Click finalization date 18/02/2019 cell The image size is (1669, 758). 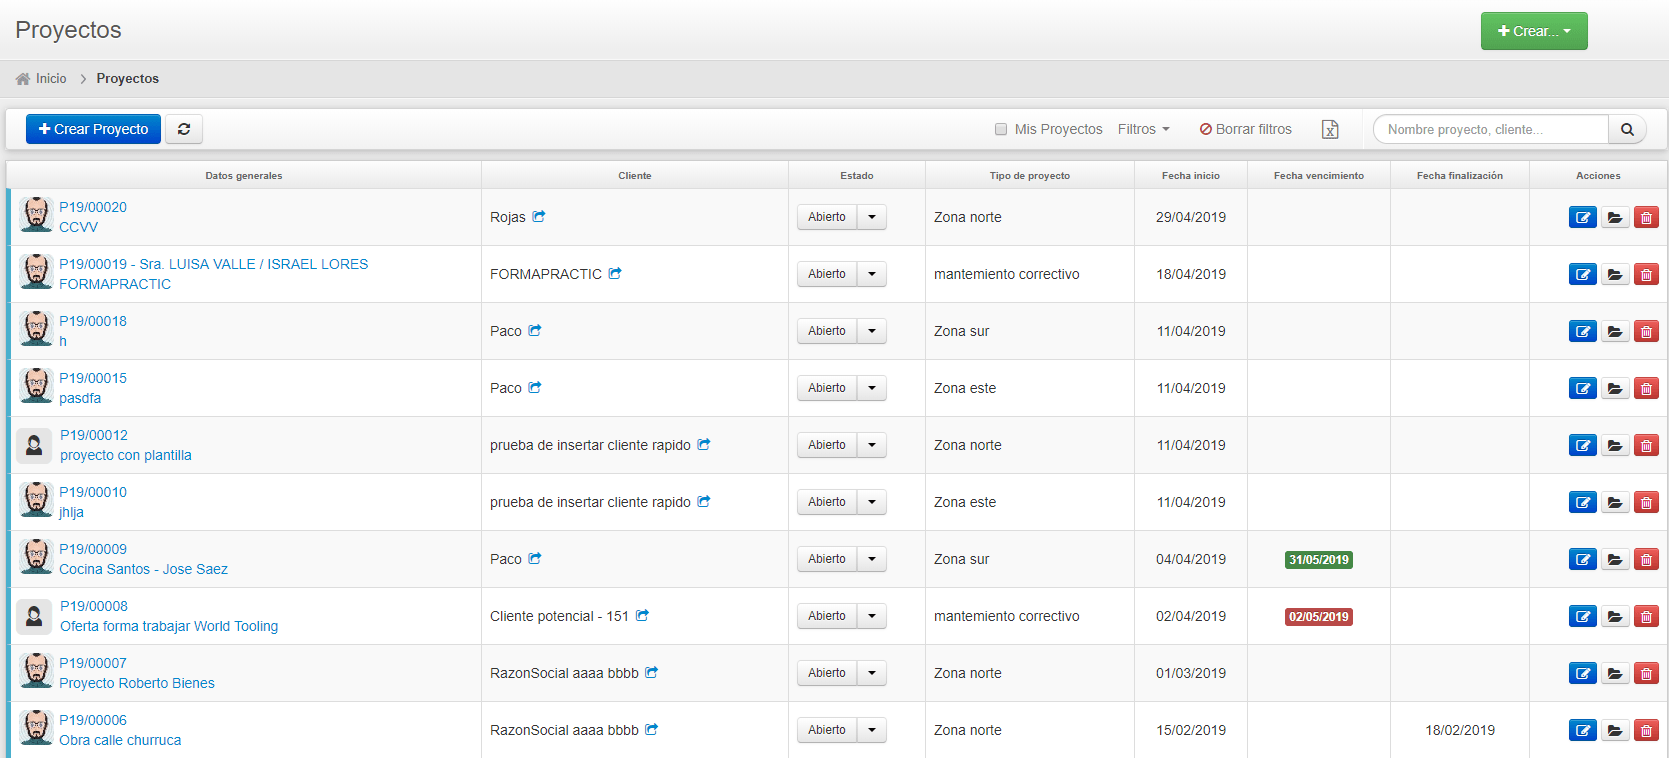1460,730
